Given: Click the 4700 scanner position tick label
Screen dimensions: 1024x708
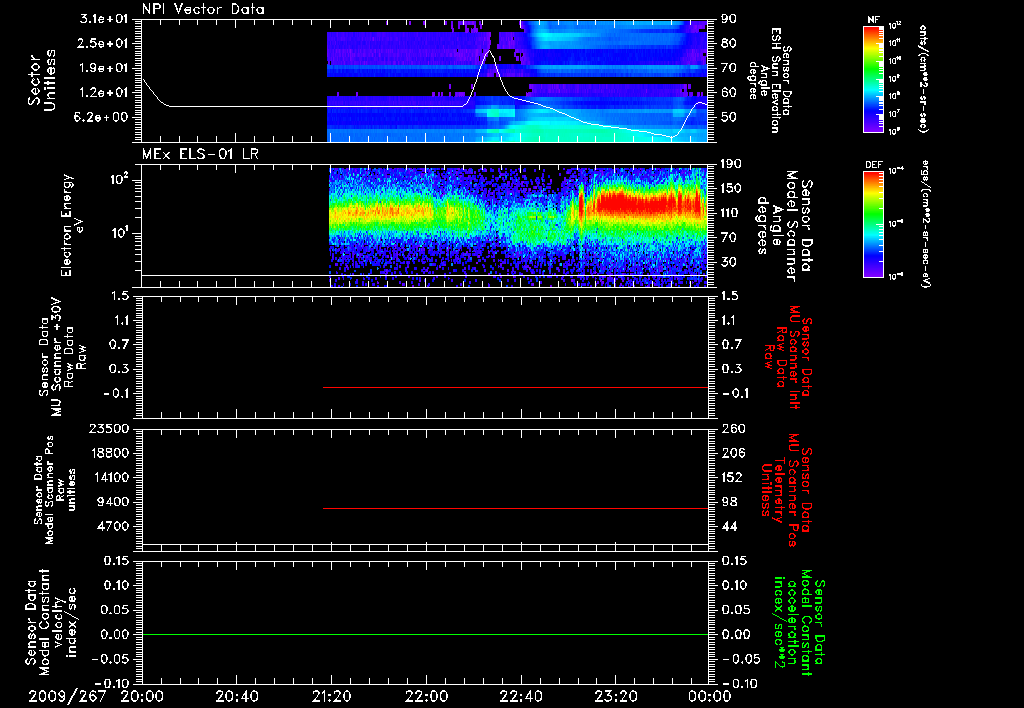Looking at the screenshot, I should pos(114,526).
